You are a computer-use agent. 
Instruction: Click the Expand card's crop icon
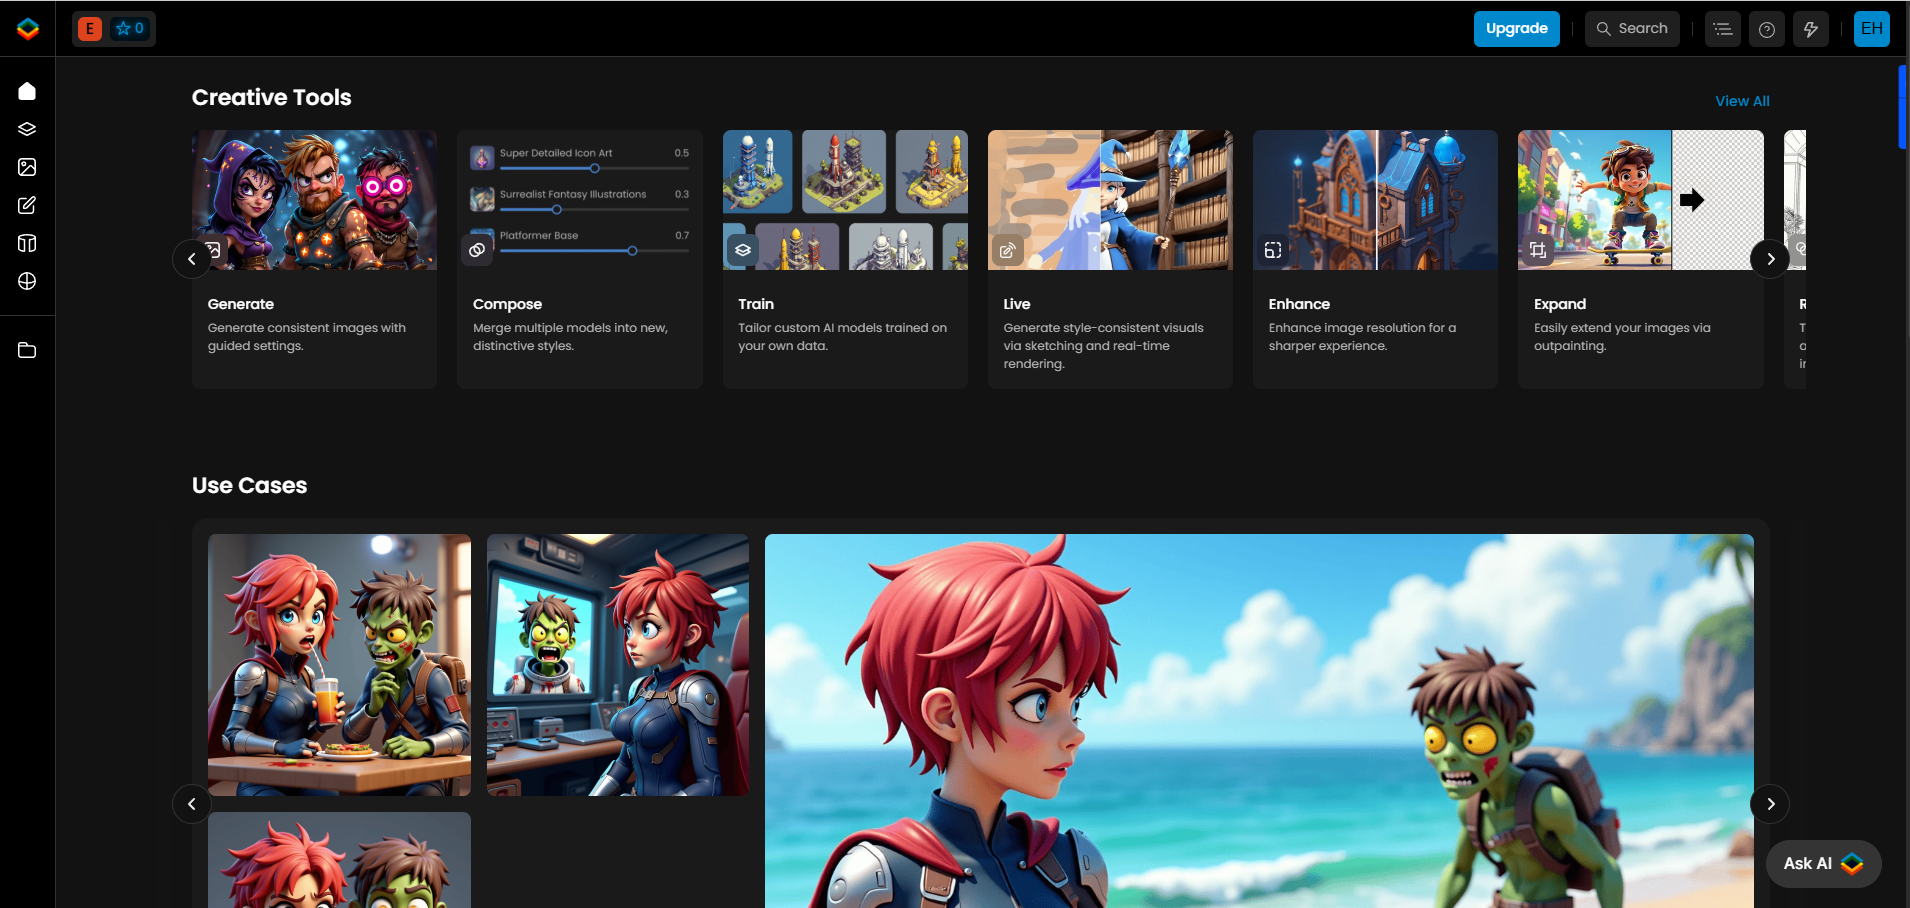click(1538, 250)
